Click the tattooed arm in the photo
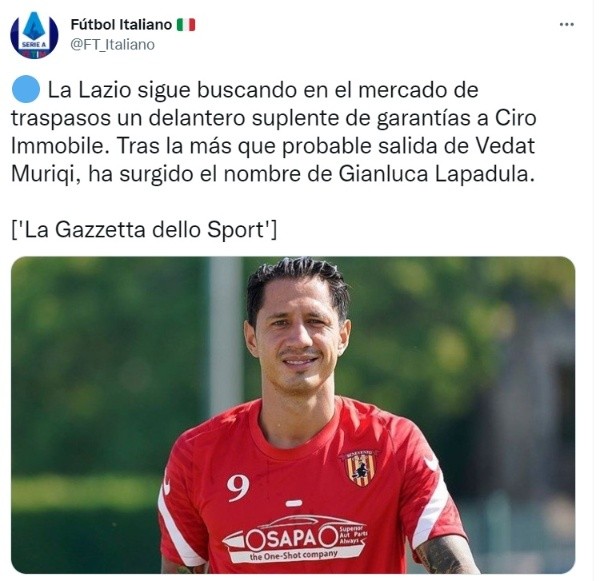The image size is (600, 581). 445,555
